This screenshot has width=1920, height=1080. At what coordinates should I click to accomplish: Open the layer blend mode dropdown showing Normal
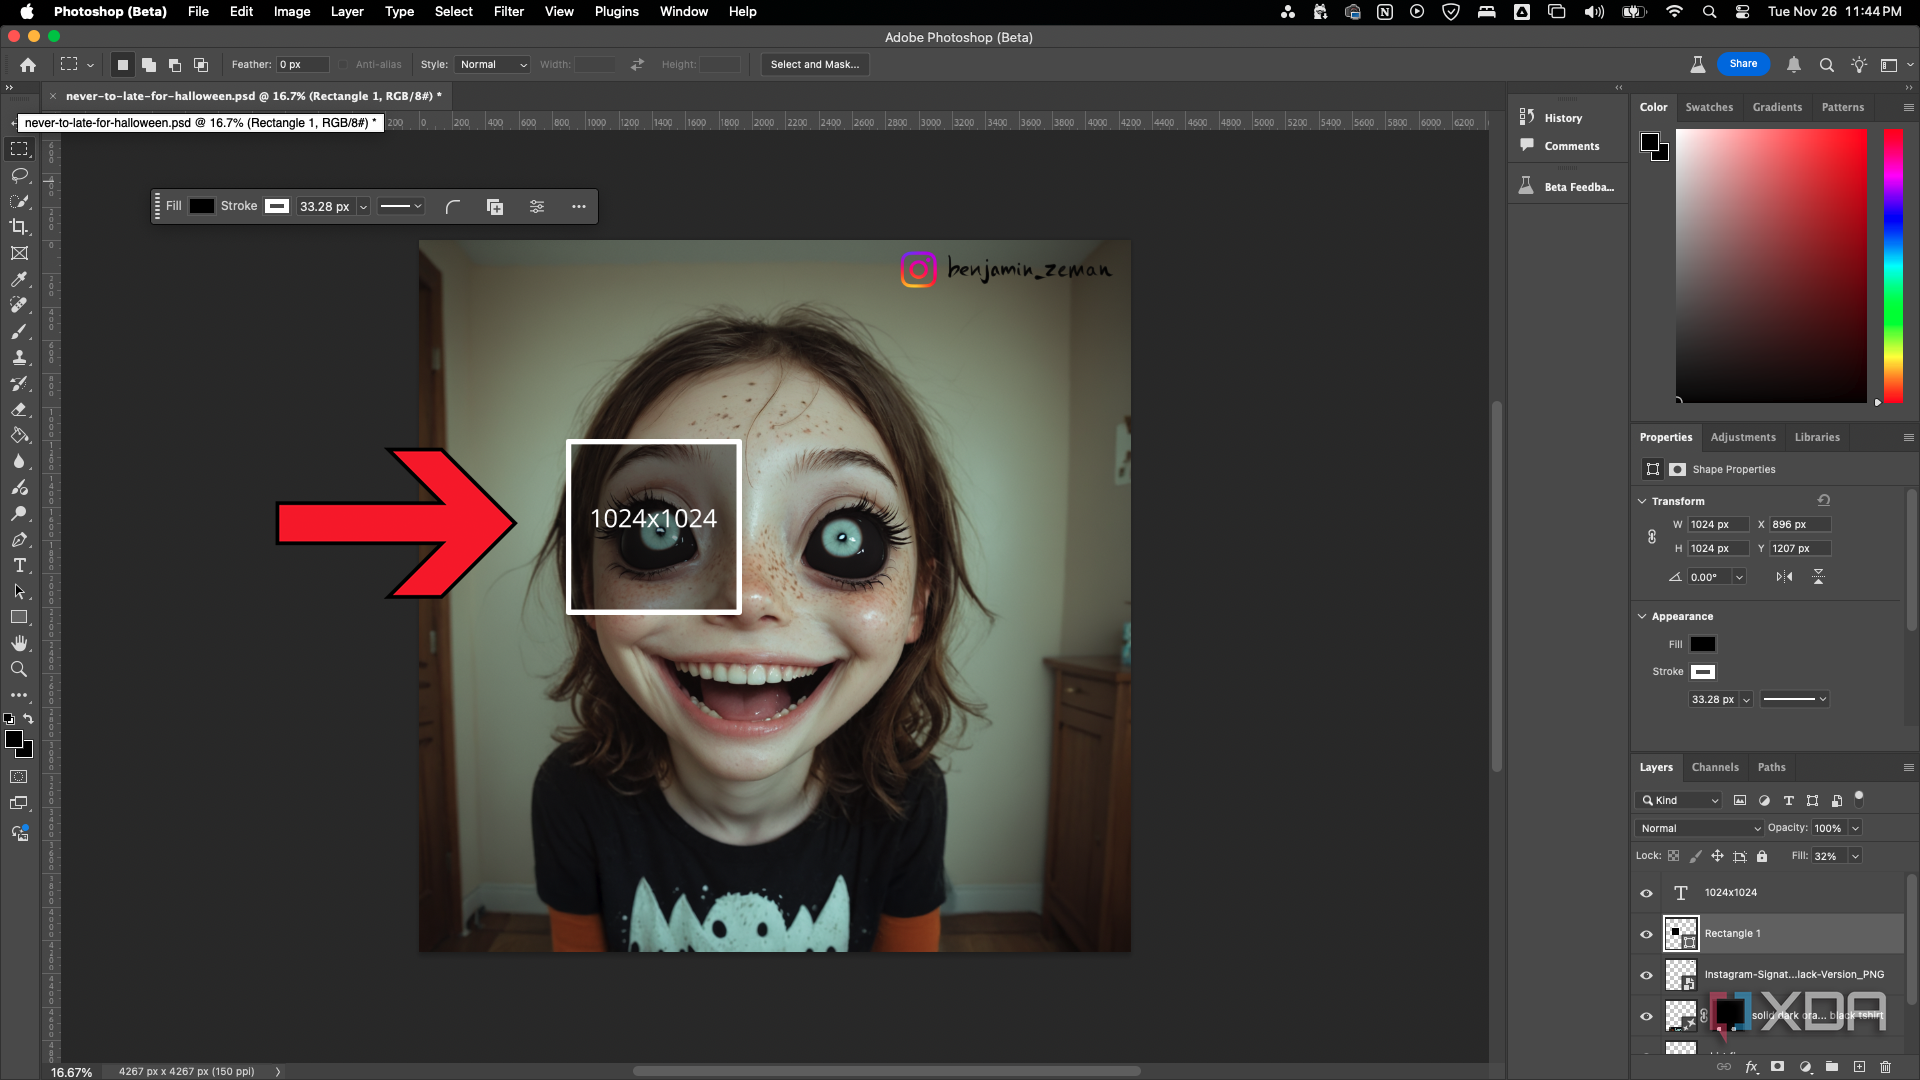[x=1698, y=828]
